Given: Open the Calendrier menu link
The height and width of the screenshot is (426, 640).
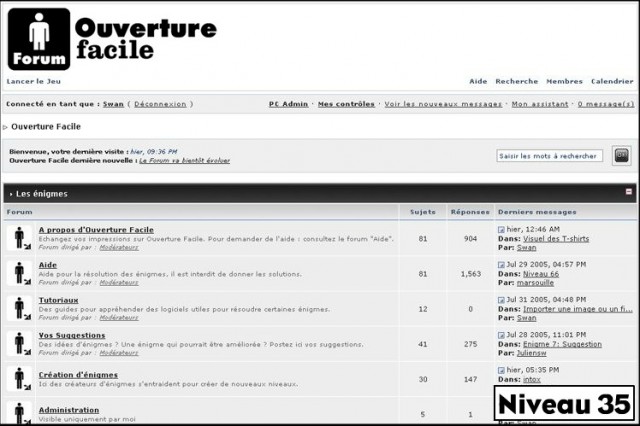Looking at the screenshot, I should [612, 81].
